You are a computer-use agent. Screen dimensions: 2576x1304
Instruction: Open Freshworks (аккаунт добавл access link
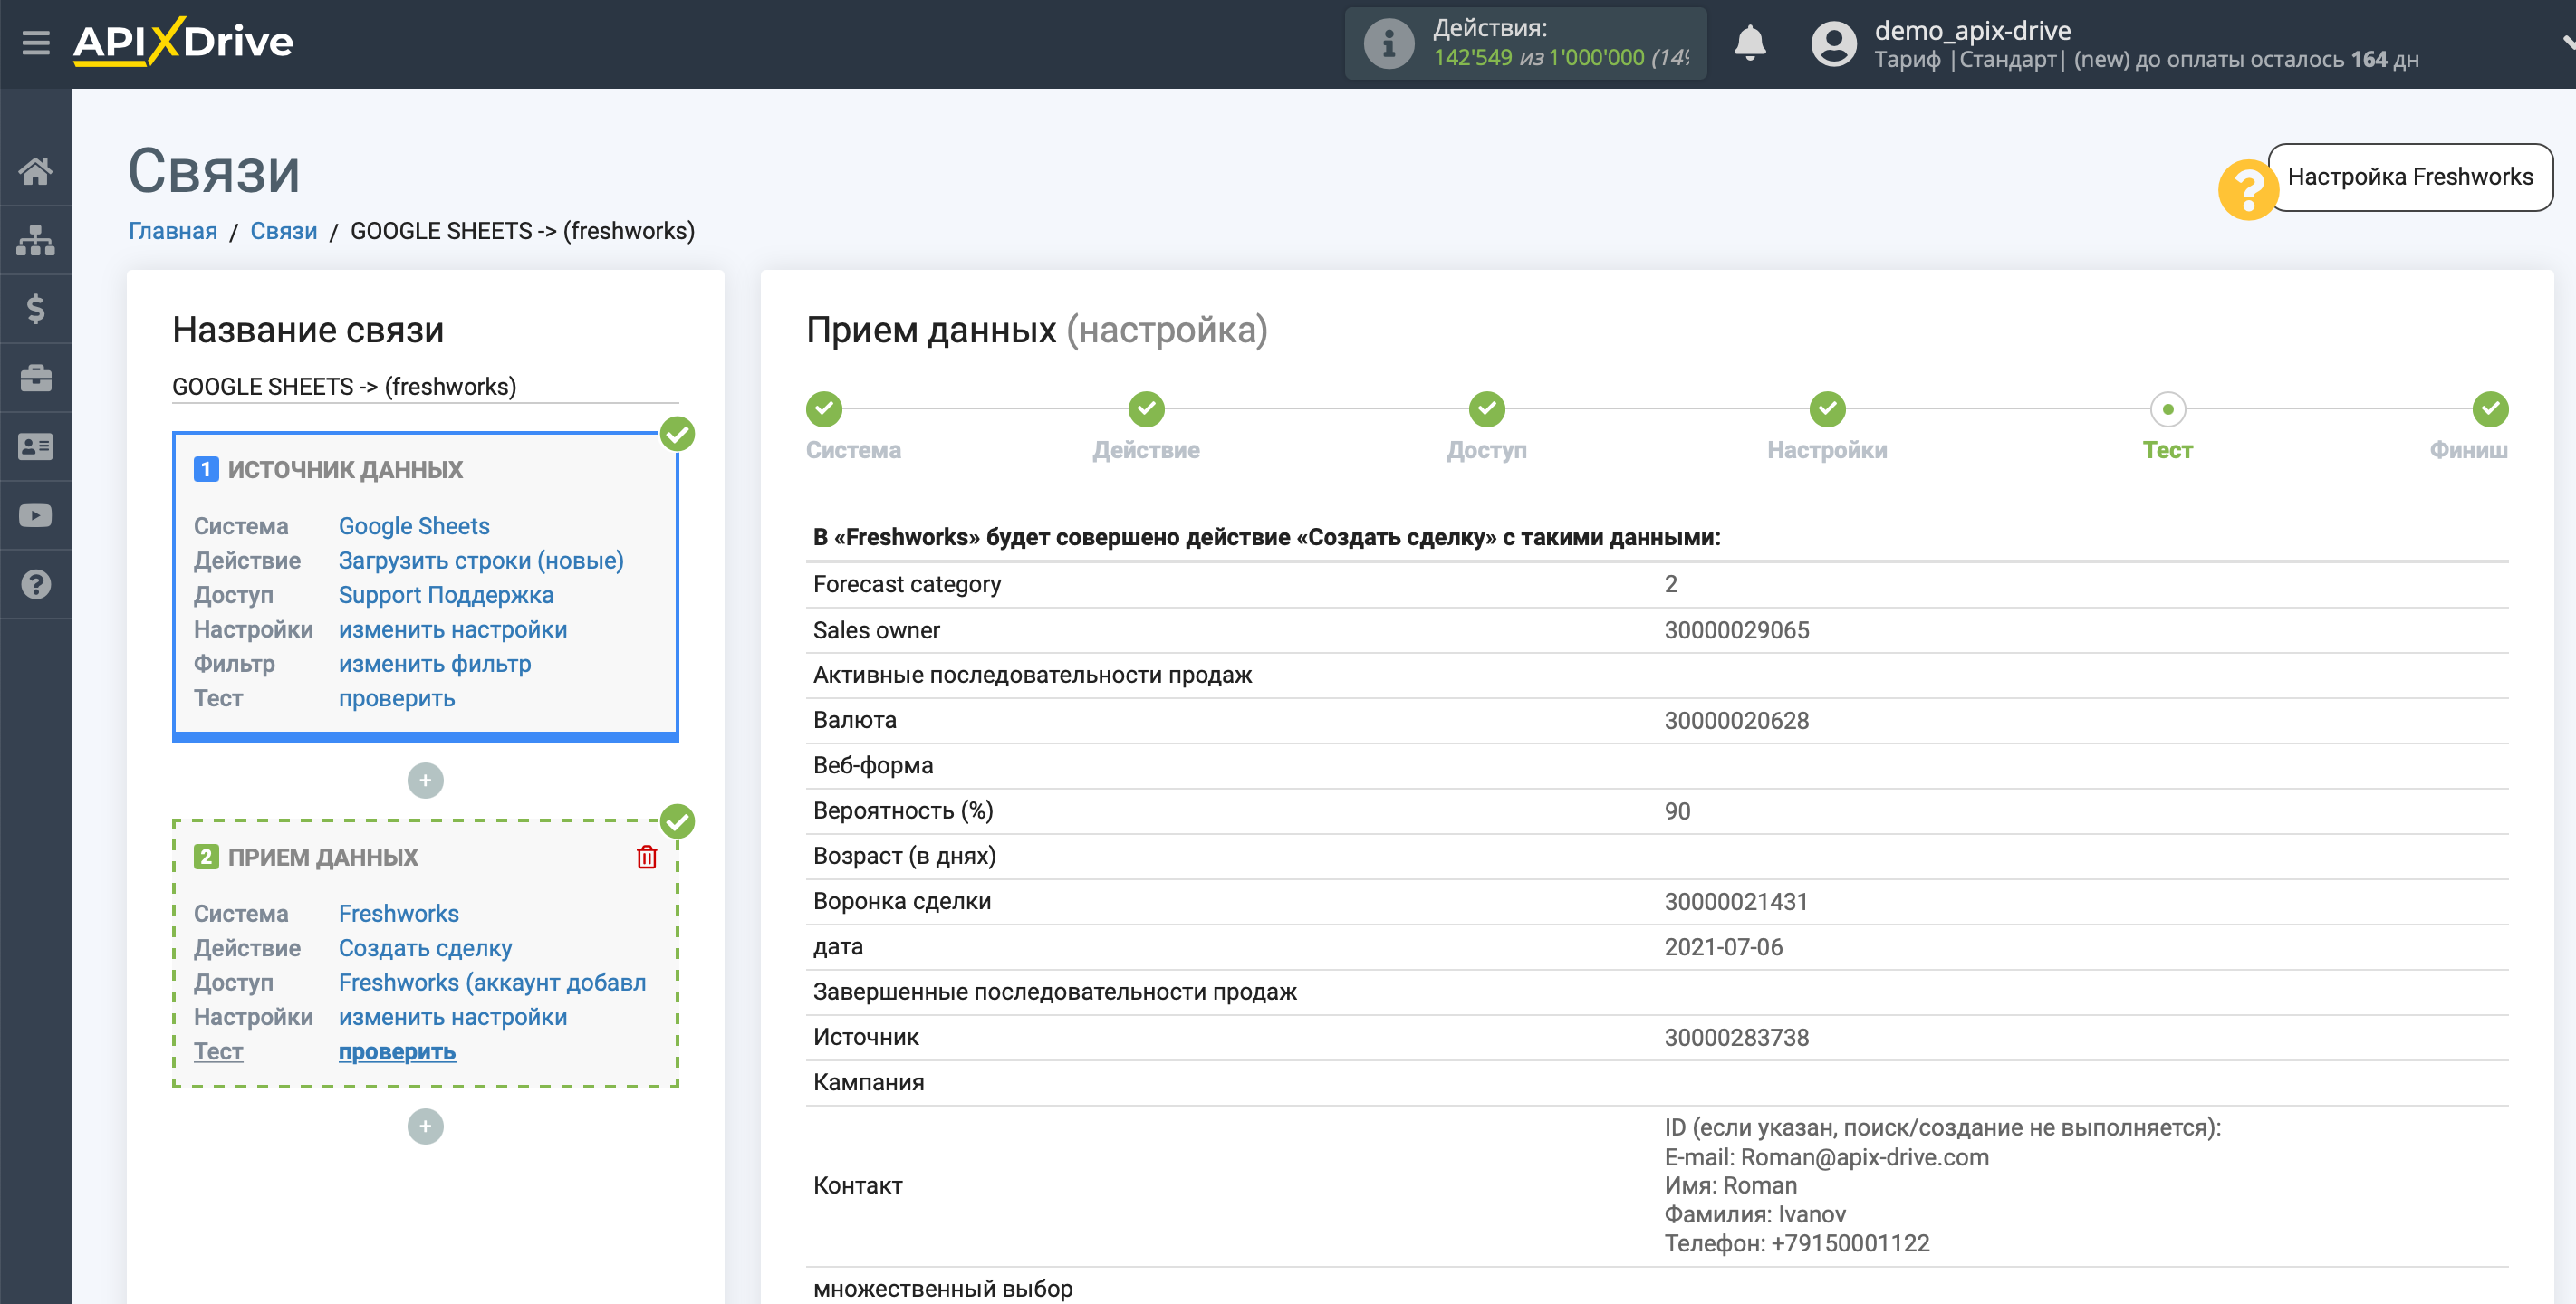[492, 982]
